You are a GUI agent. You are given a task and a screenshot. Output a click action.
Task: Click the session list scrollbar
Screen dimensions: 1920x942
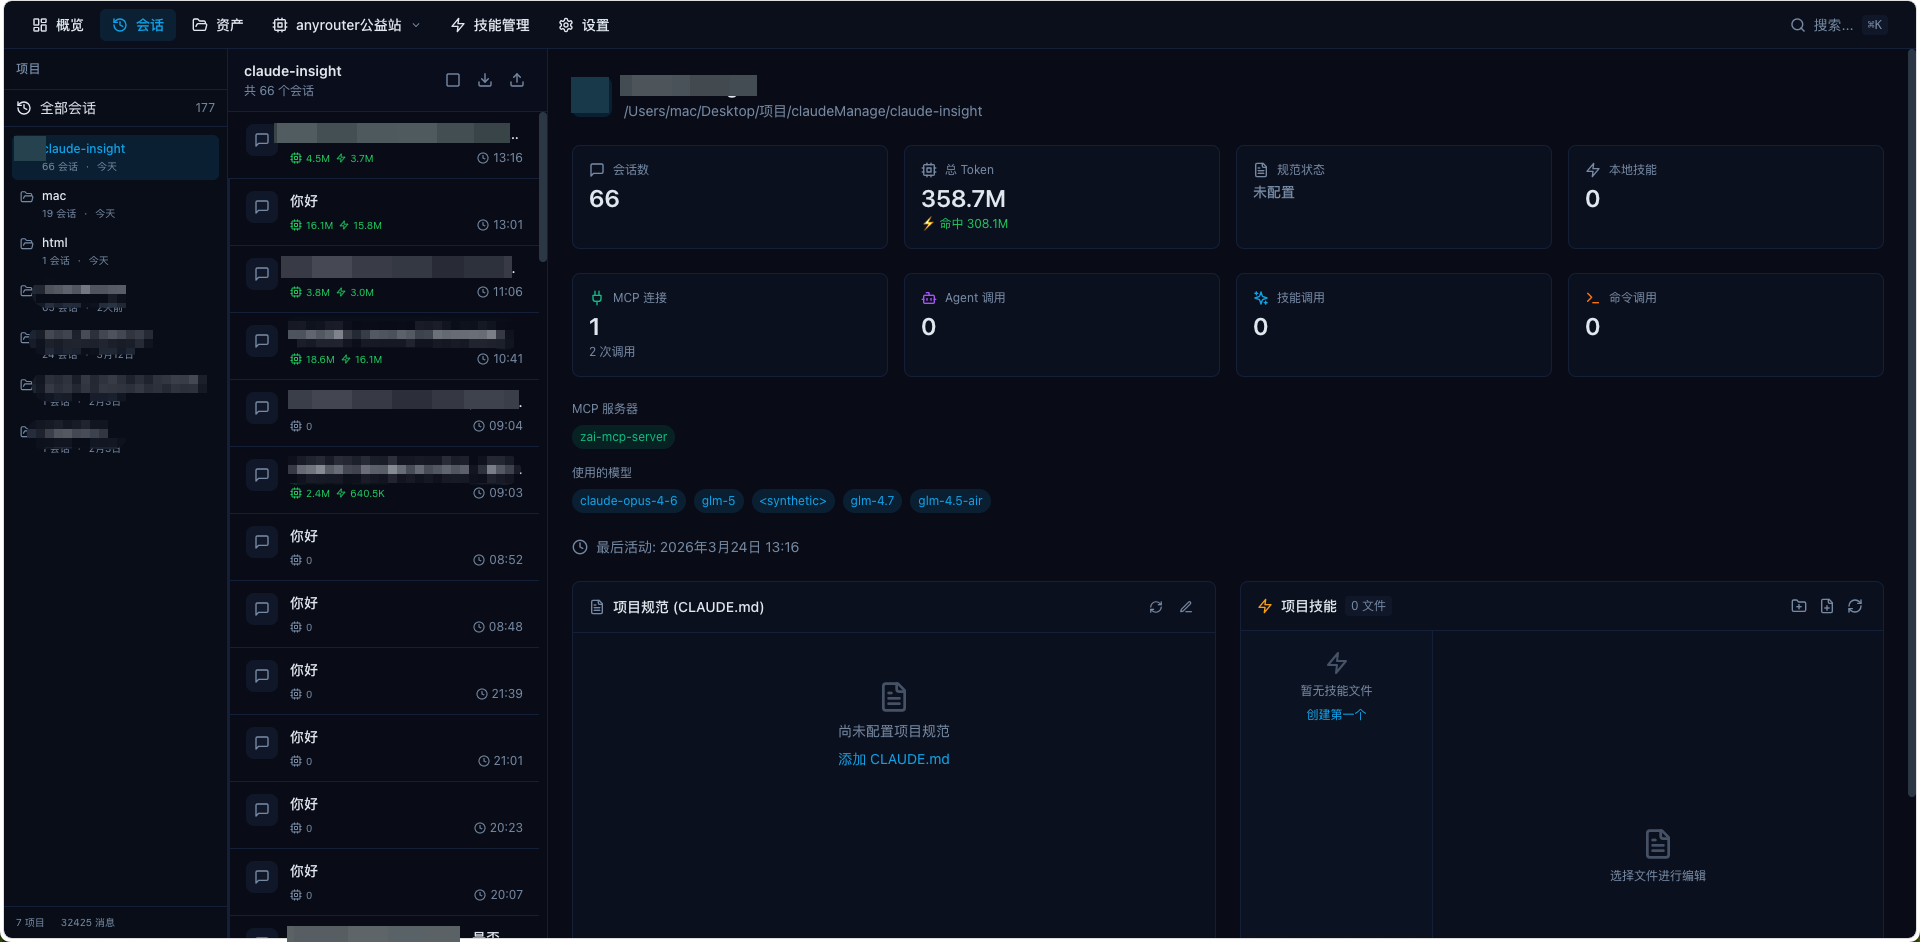click(x=543, y=187)
